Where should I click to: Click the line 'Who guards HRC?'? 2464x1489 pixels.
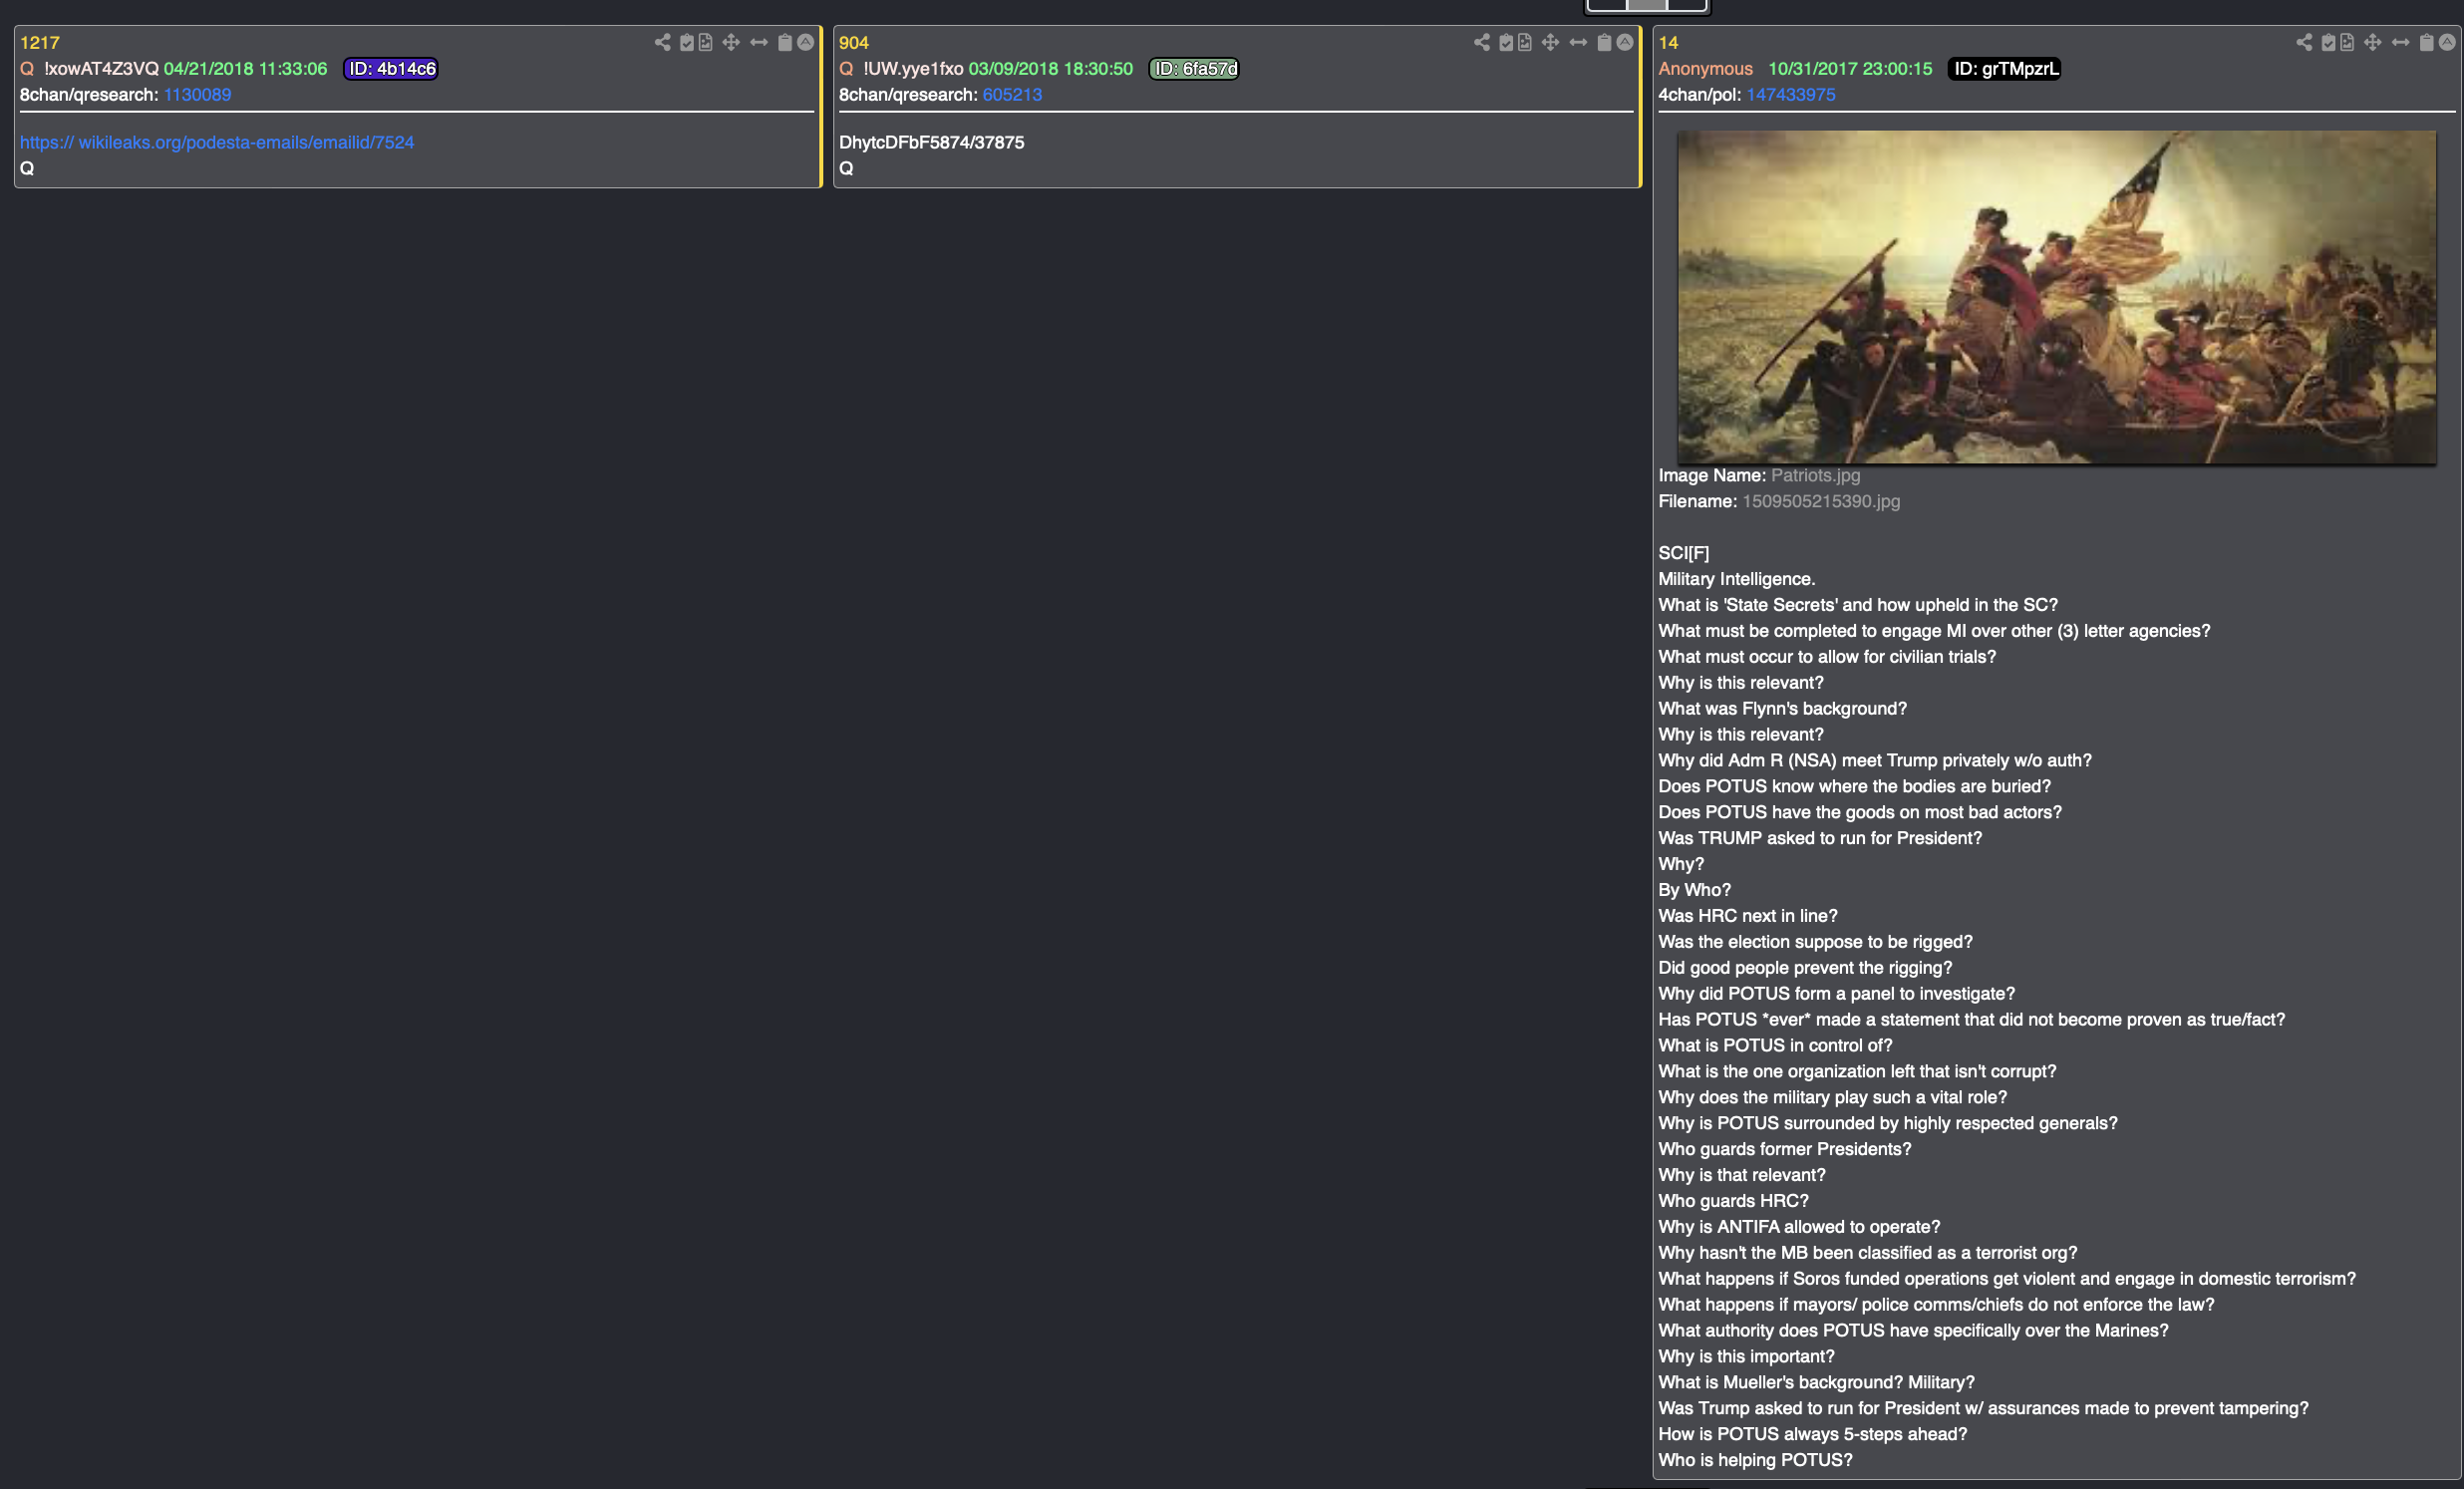pos(1733,1201)
